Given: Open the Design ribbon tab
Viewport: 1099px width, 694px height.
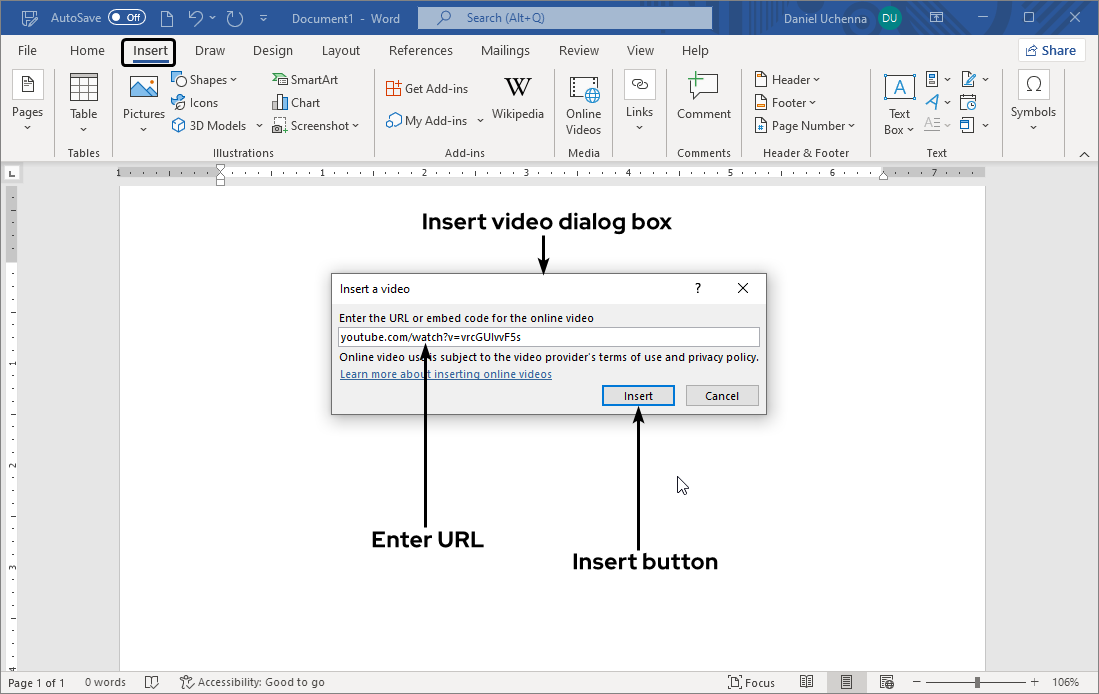Looking at the screenshot, I should (x=273, y=50).
